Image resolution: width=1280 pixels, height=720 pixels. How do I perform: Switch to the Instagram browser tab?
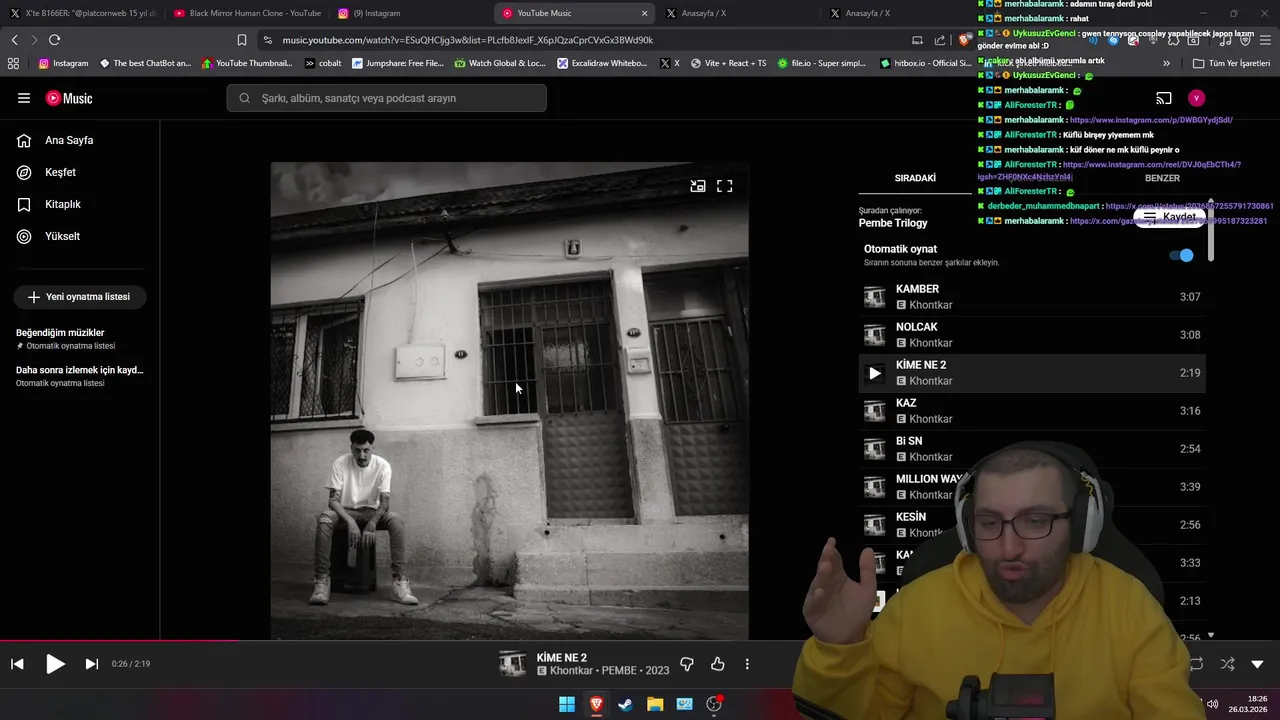pos(410,13)
